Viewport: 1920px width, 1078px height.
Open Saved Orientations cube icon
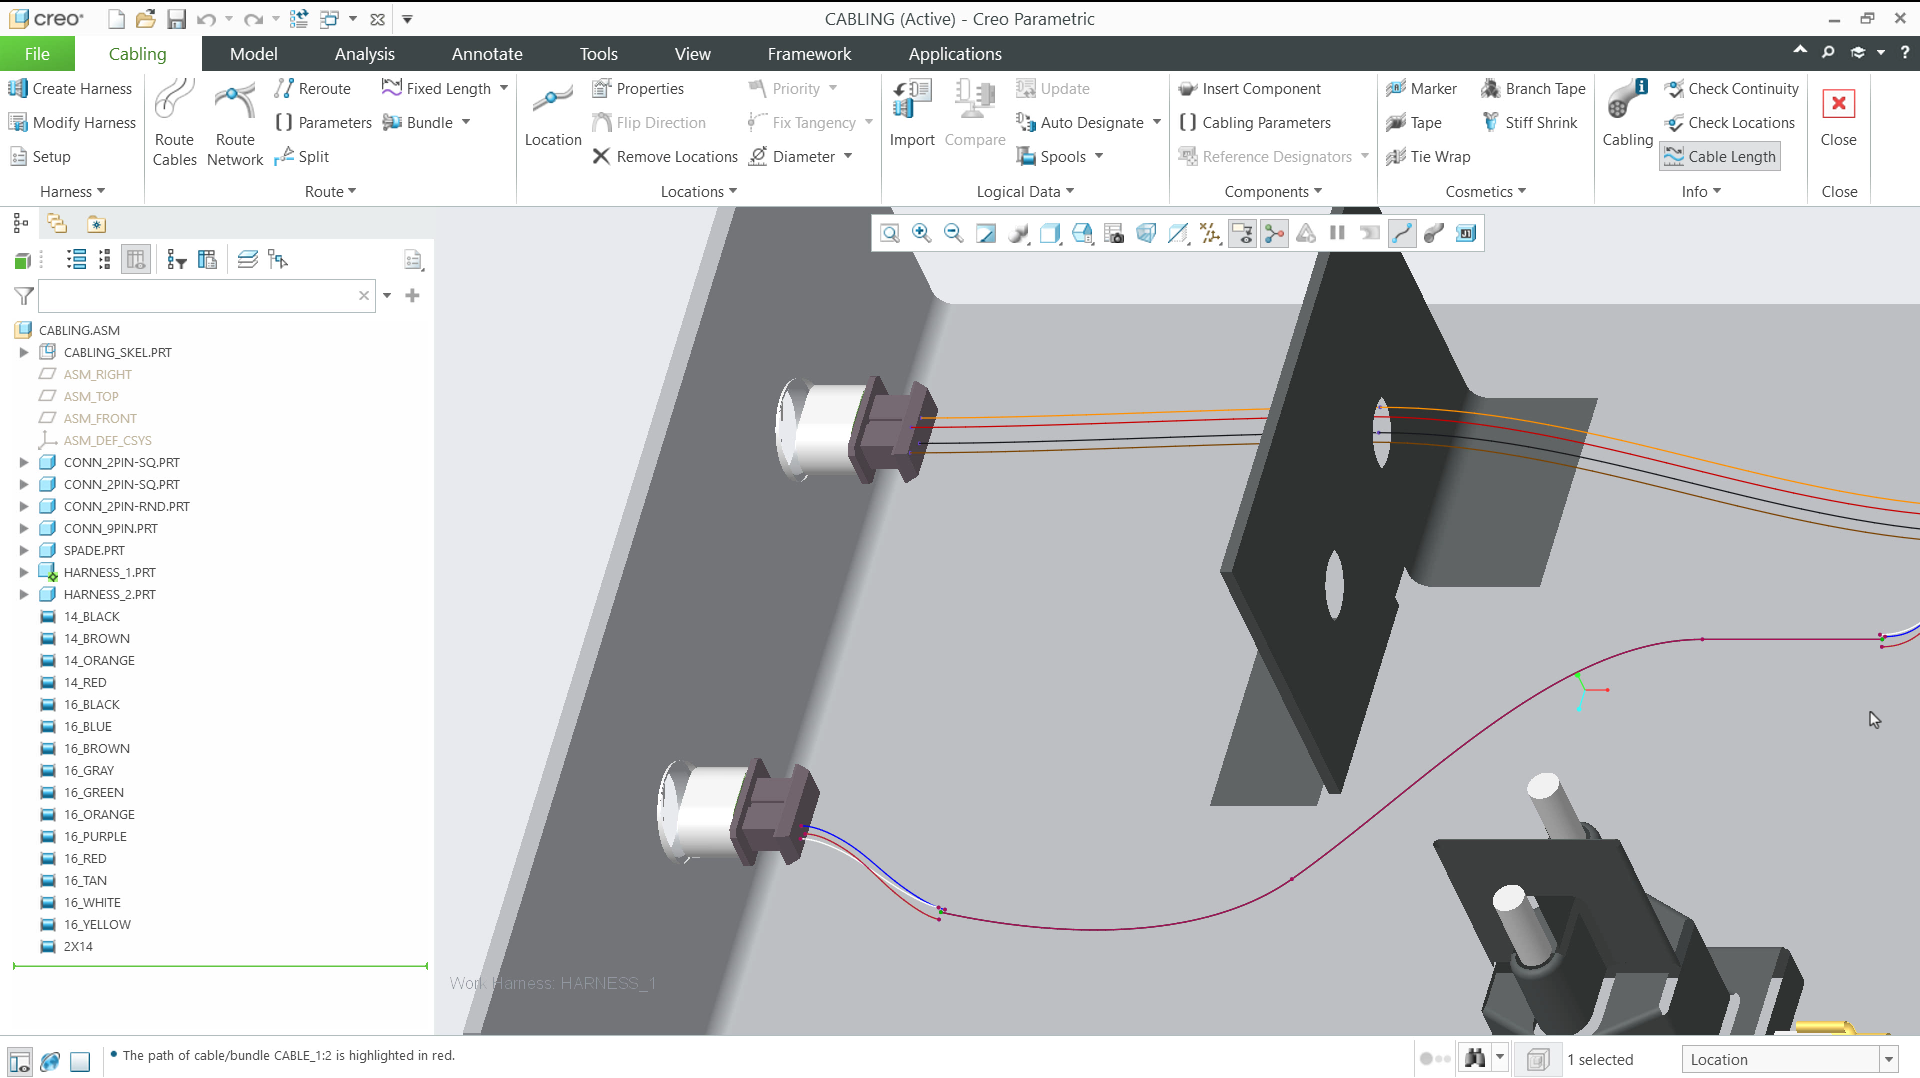click(1082, 233)
